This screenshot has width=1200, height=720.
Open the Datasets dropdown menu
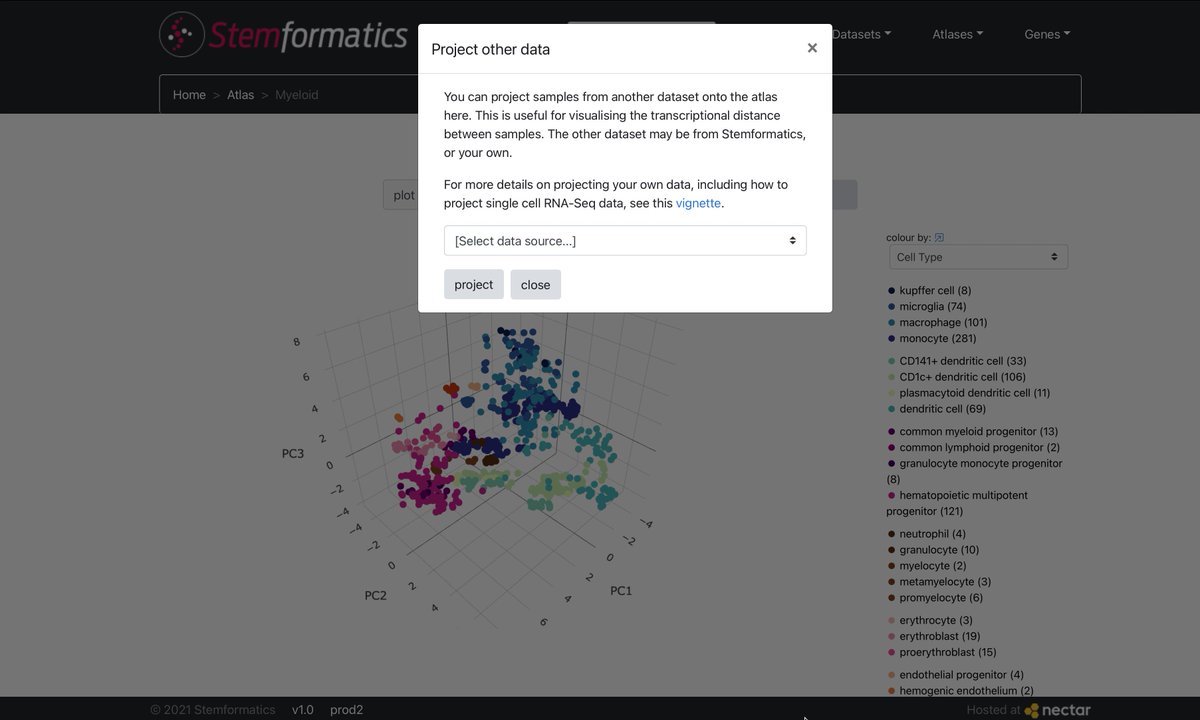click(x=861, y=34)
